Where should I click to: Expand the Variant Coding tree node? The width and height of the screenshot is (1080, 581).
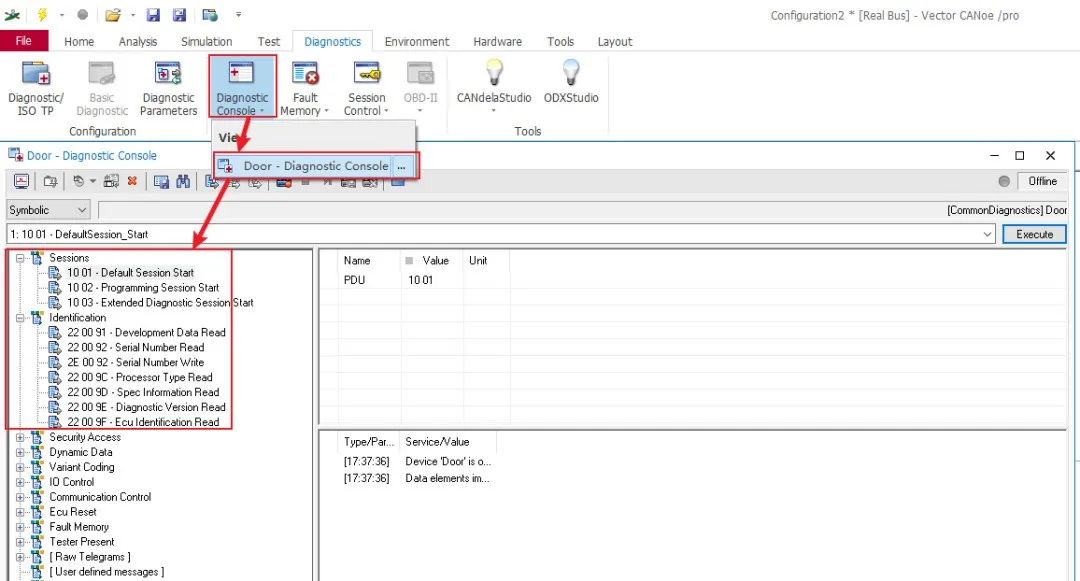20,467
